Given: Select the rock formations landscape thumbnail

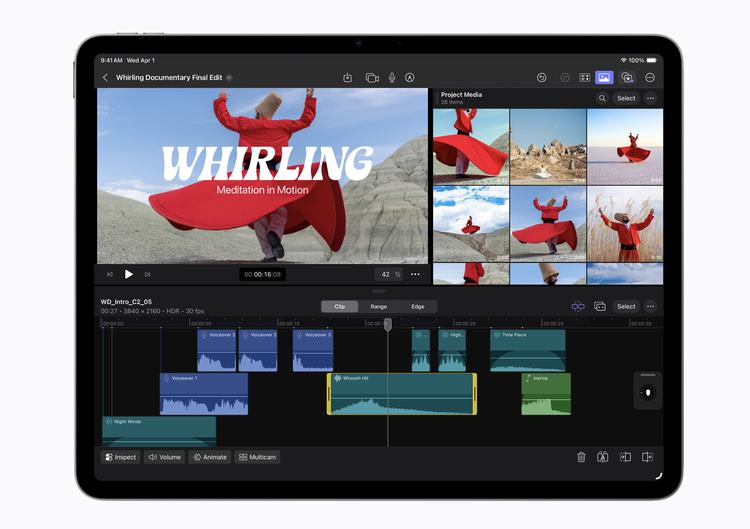Looking at the screenshot, I should [x=548, y=146].
